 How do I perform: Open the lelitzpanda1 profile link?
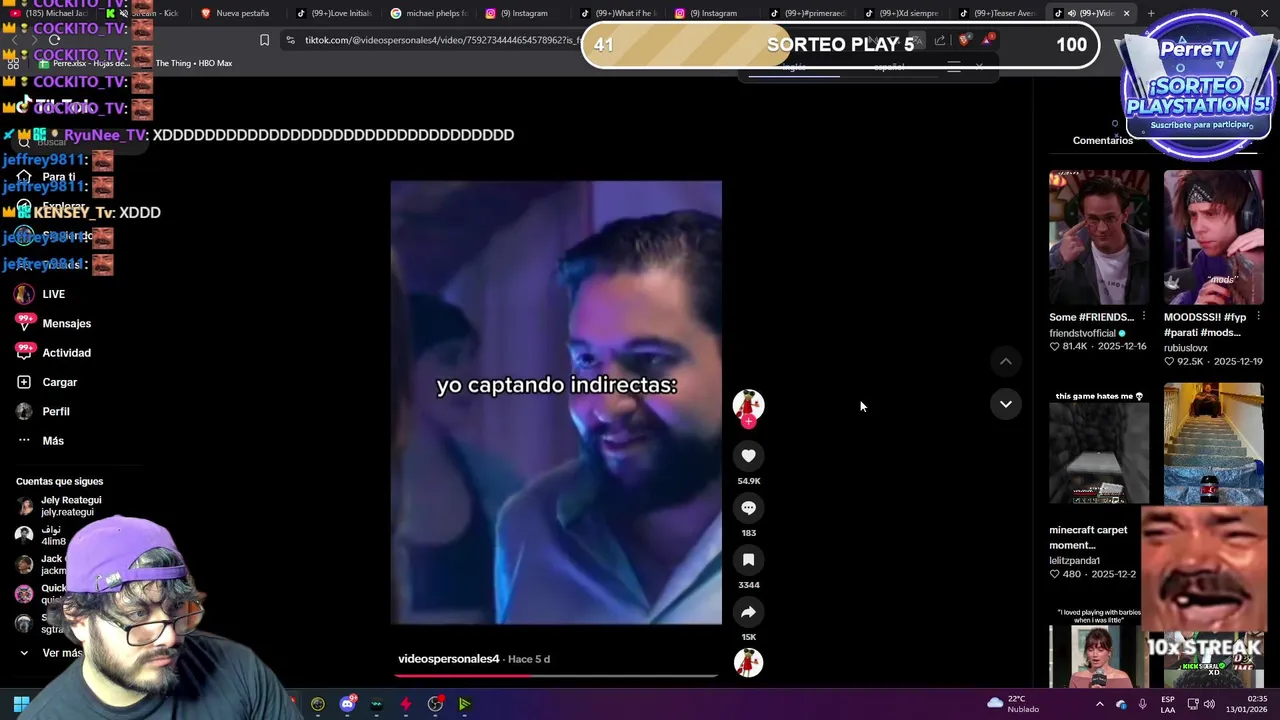click(x=1074, y=561)
